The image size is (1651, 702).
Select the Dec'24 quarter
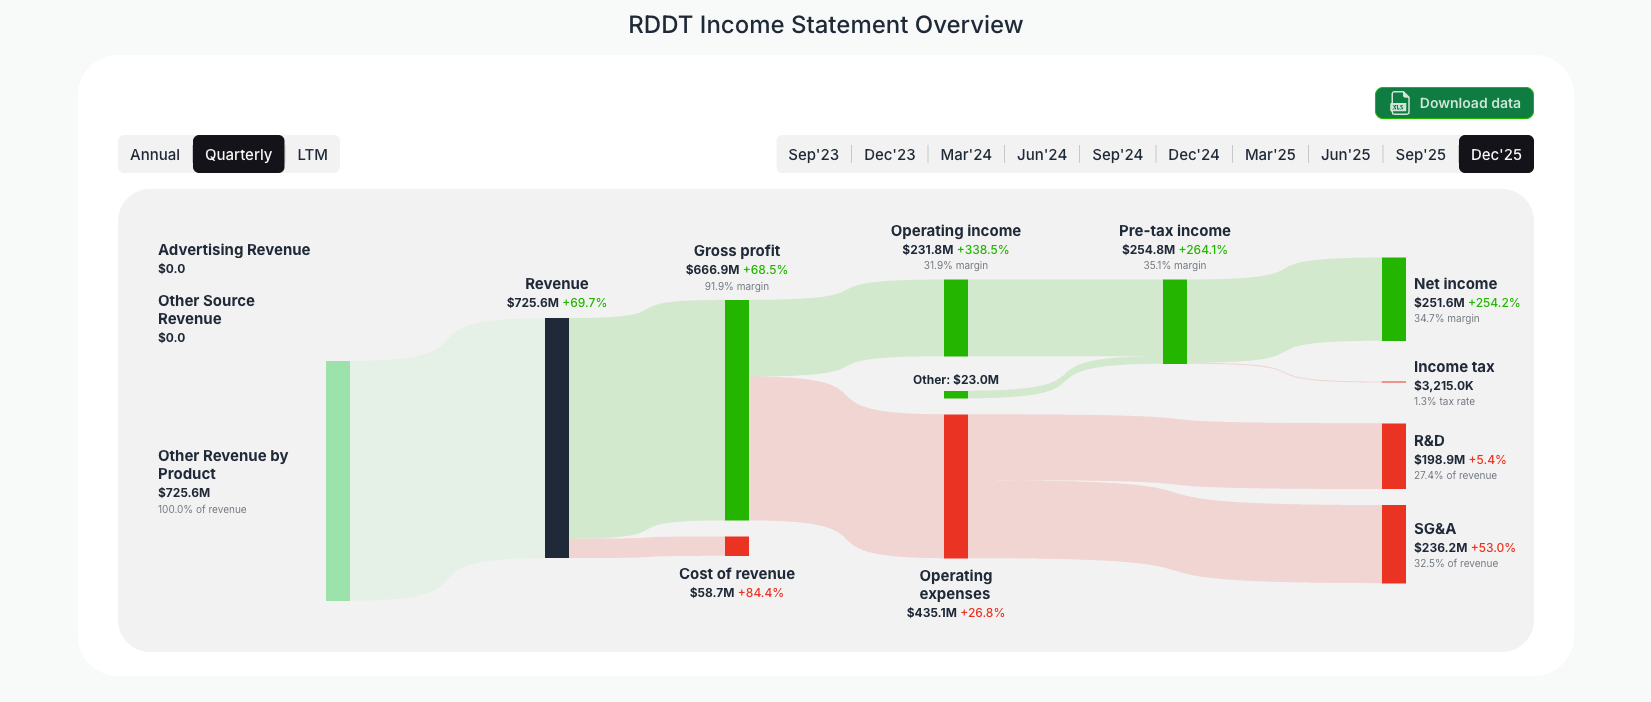point(1193,154)
